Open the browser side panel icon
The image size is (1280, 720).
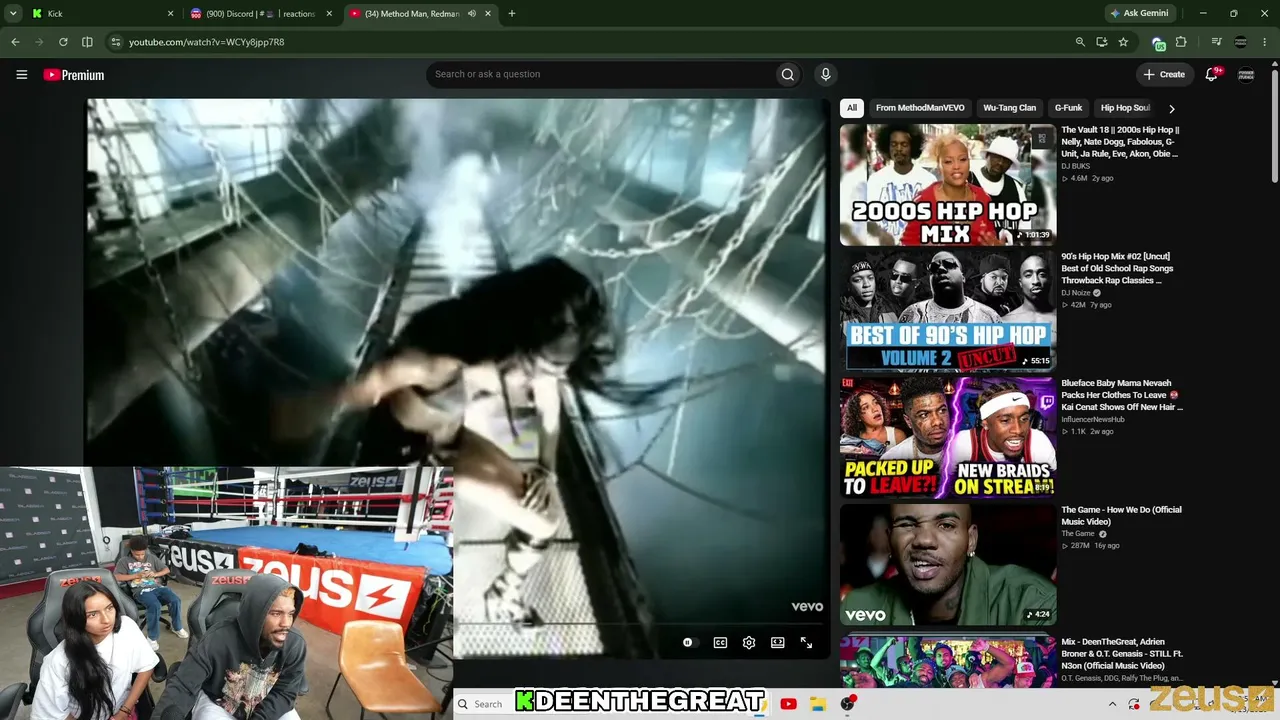click(87, 42)
